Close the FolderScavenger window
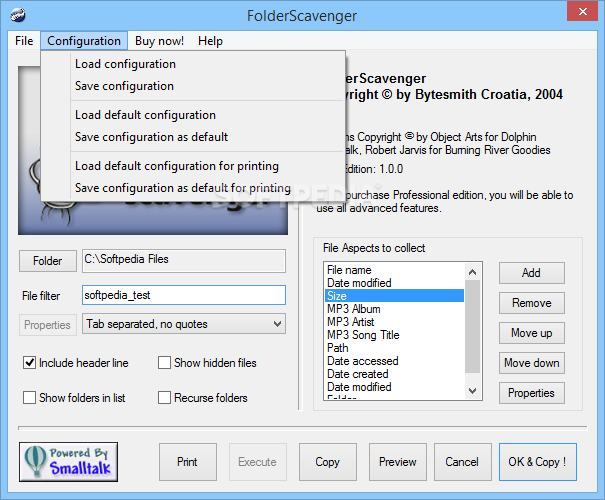This screenshot has width=605, height=500. point(582,12)
